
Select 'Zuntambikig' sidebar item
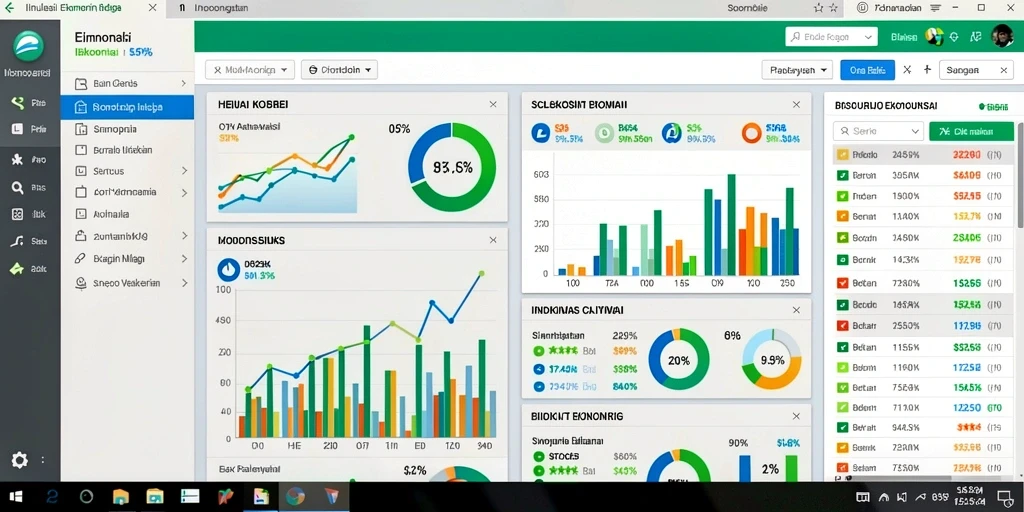click(x=127, y=236)
